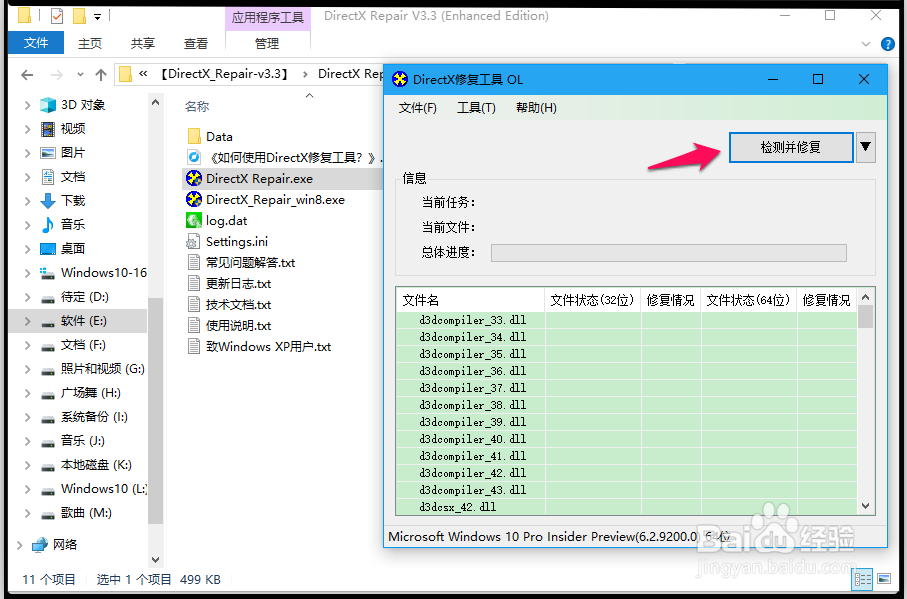Switch to the 主页 ribbon tab
The height and width of the screenshot is (599, 907).
coord(90,43)
